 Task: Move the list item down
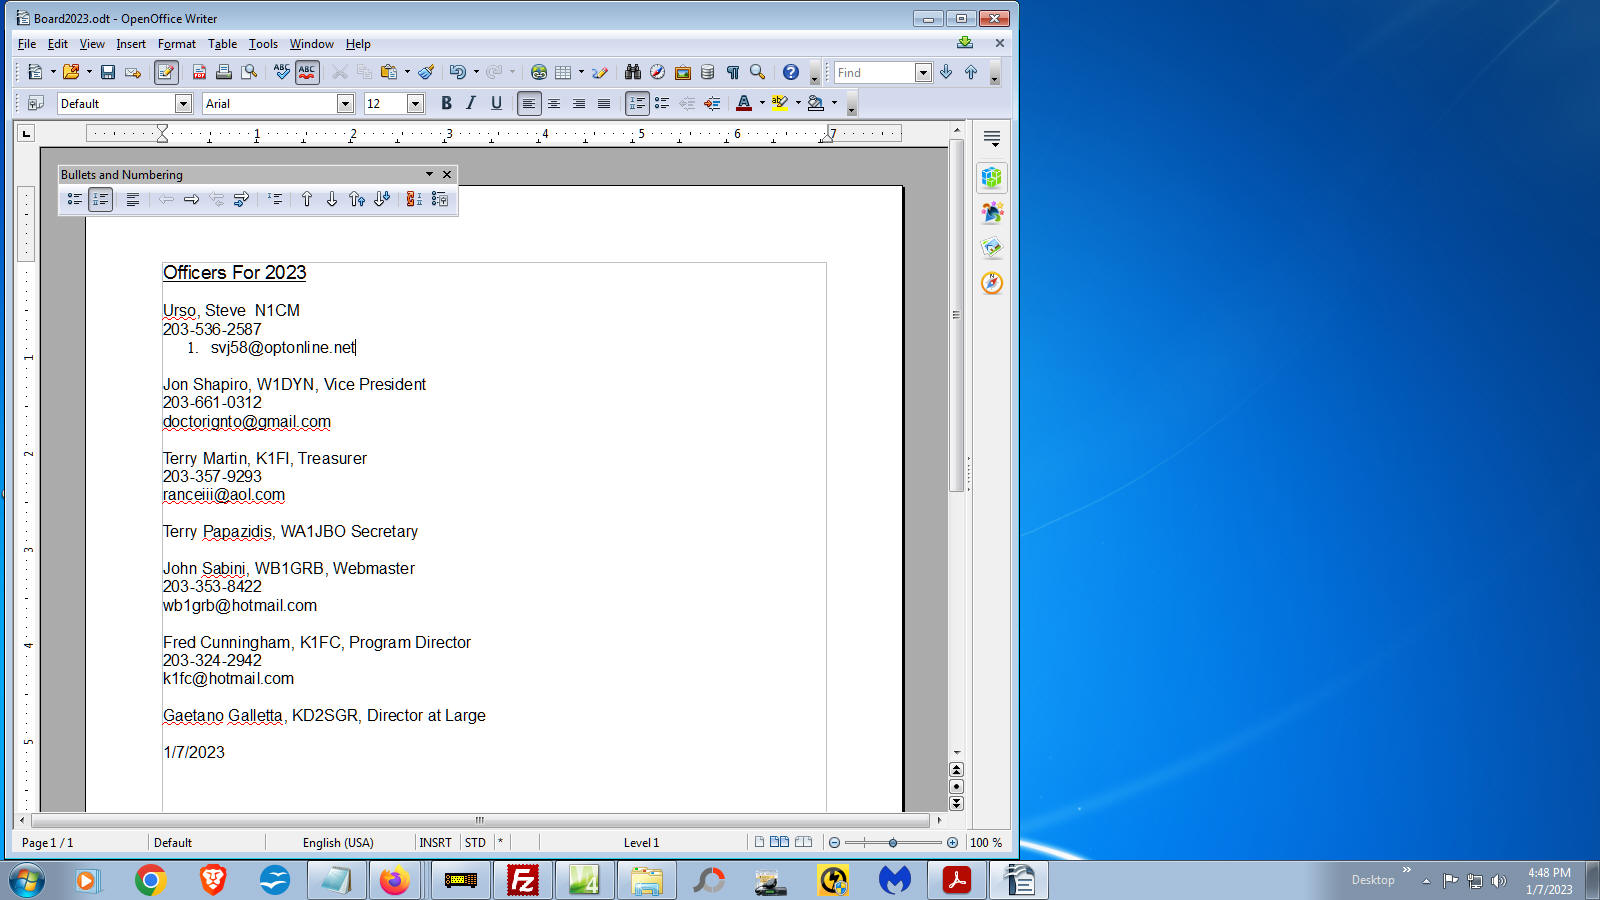(332, 200)
